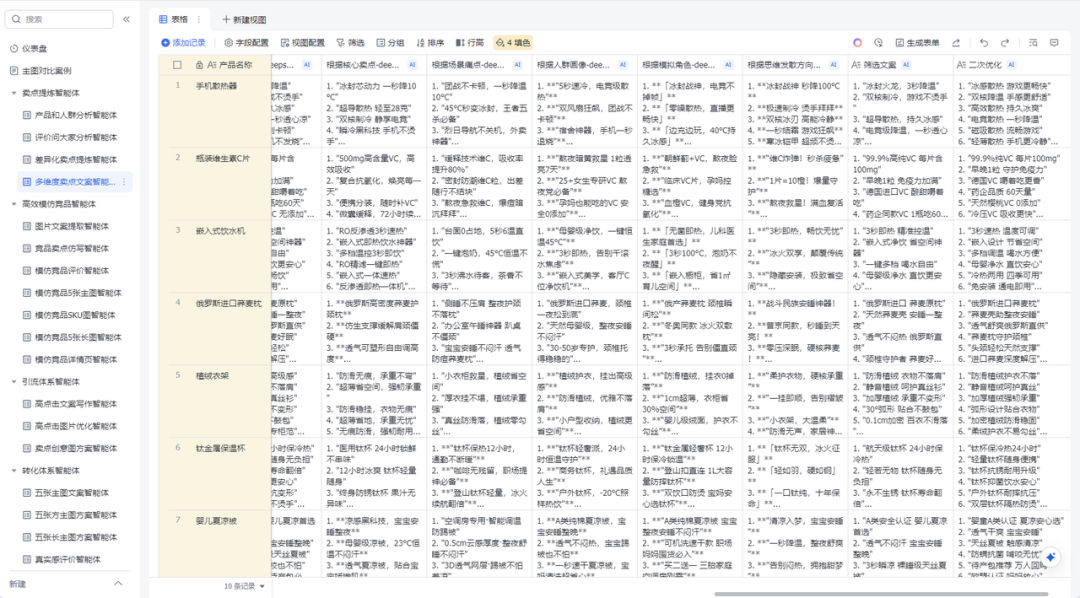Click AI badge on 根据思维发散方向 column
1080x598 pixels.
tap(833, 65)
